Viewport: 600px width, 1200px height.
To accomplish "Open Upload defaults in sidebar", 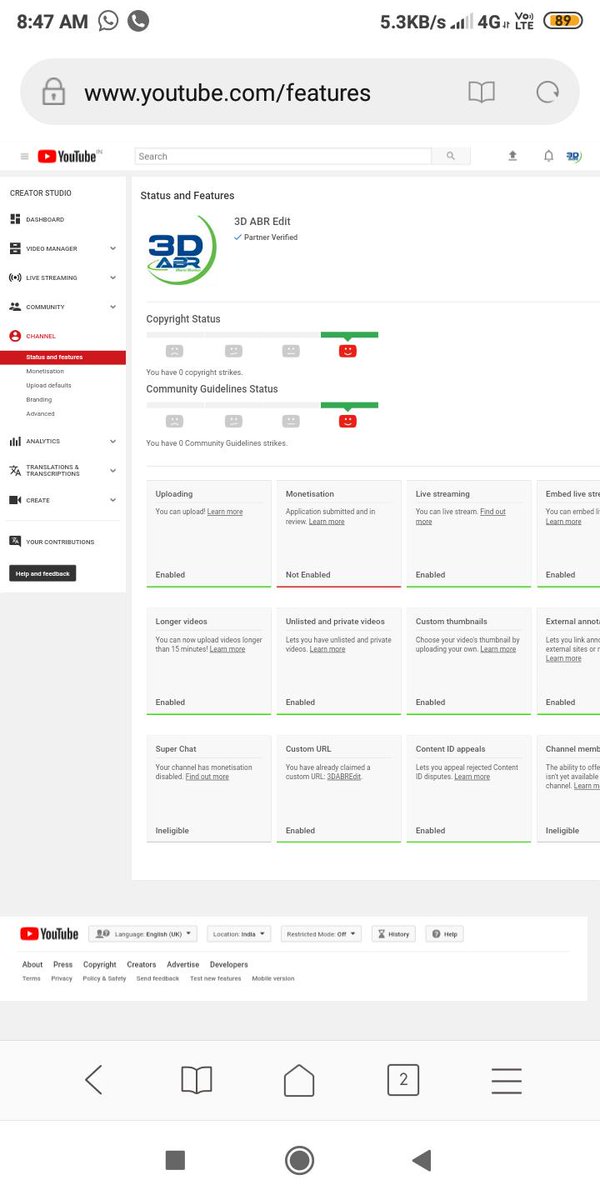I will (49, 385).
